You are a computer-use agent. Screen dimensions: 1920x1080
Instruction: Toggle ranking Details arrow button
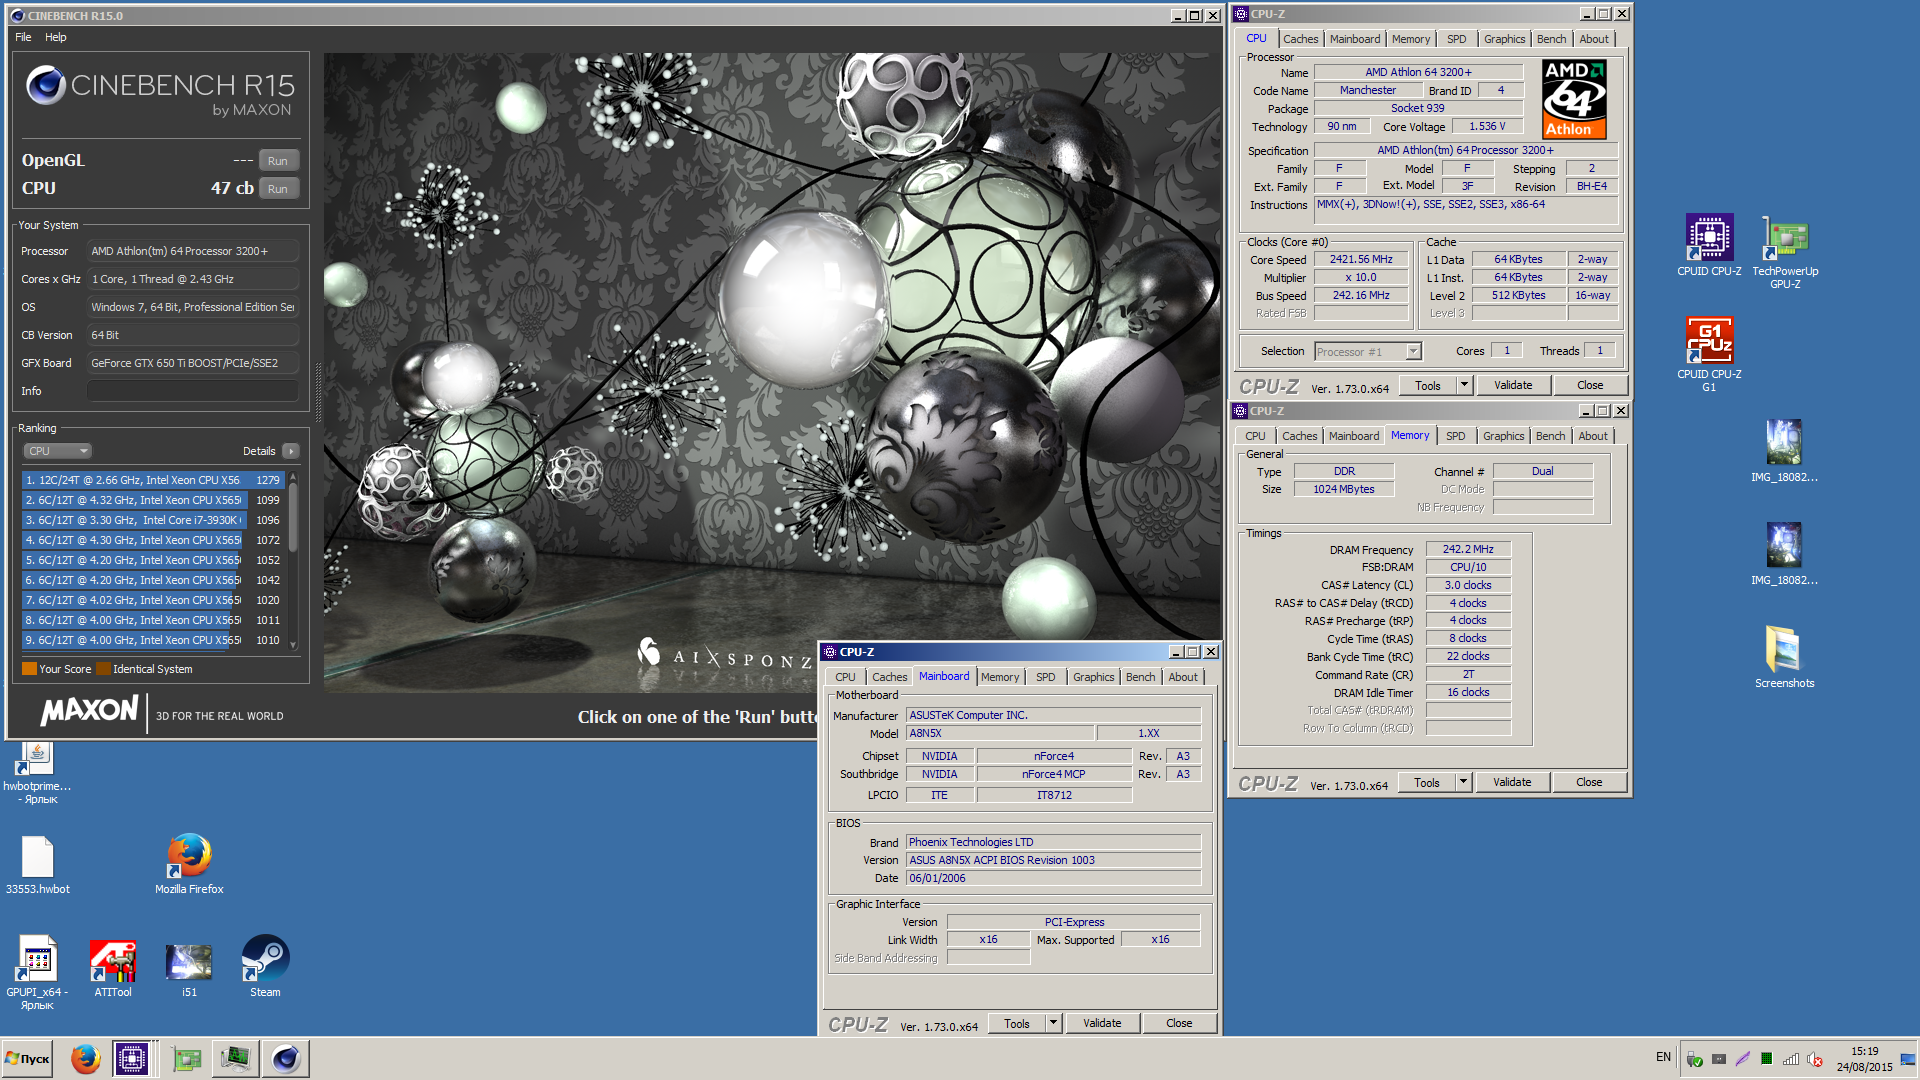[291, 451]
